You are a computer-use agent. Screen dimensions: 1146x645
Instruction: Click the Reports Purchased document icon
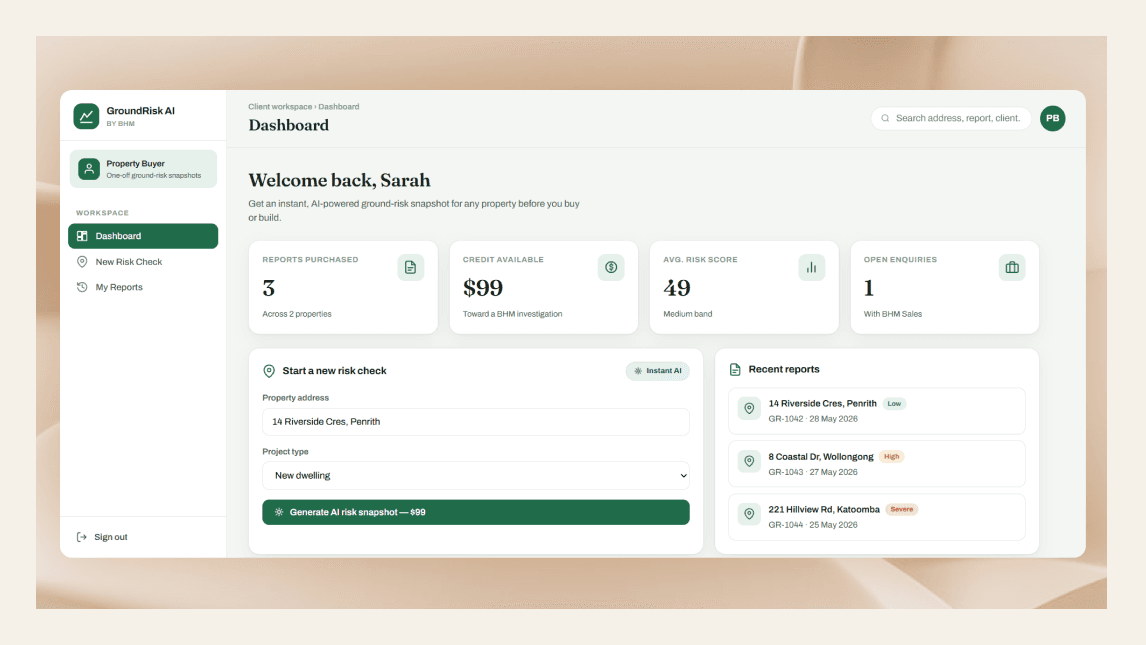click(411, 267)
